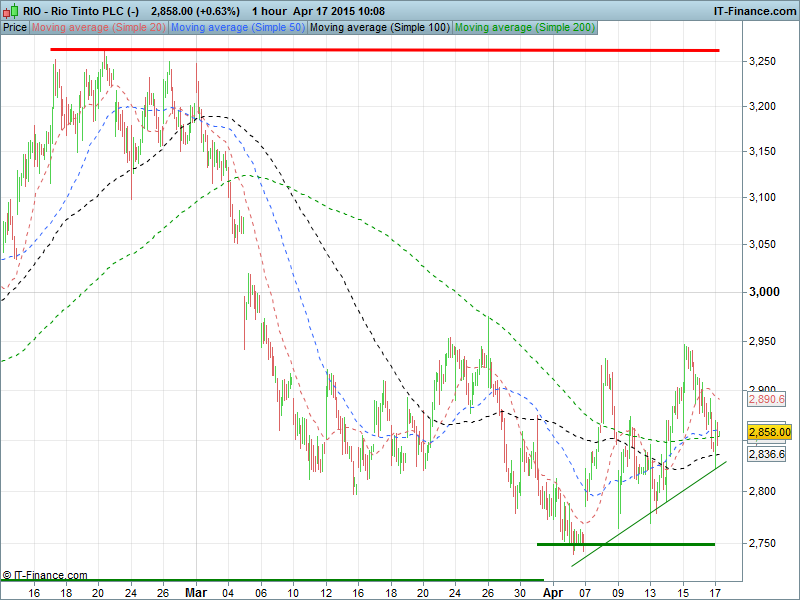Switch to Moving average (Simple 100) tab
The height and width of the screenshot is (600, 800).
379,27
